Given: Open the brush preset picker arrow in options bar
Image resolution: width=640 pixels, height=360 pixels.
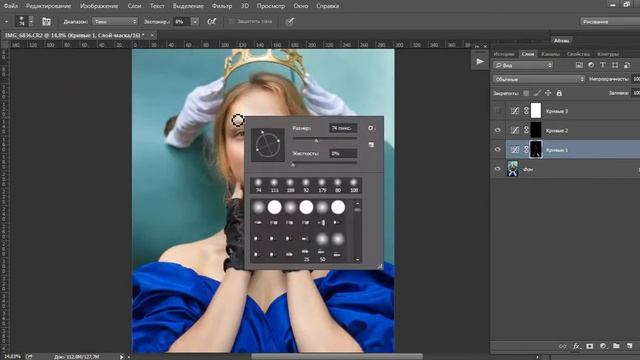Looking at the screenshot, I should [x=31, y=21].
